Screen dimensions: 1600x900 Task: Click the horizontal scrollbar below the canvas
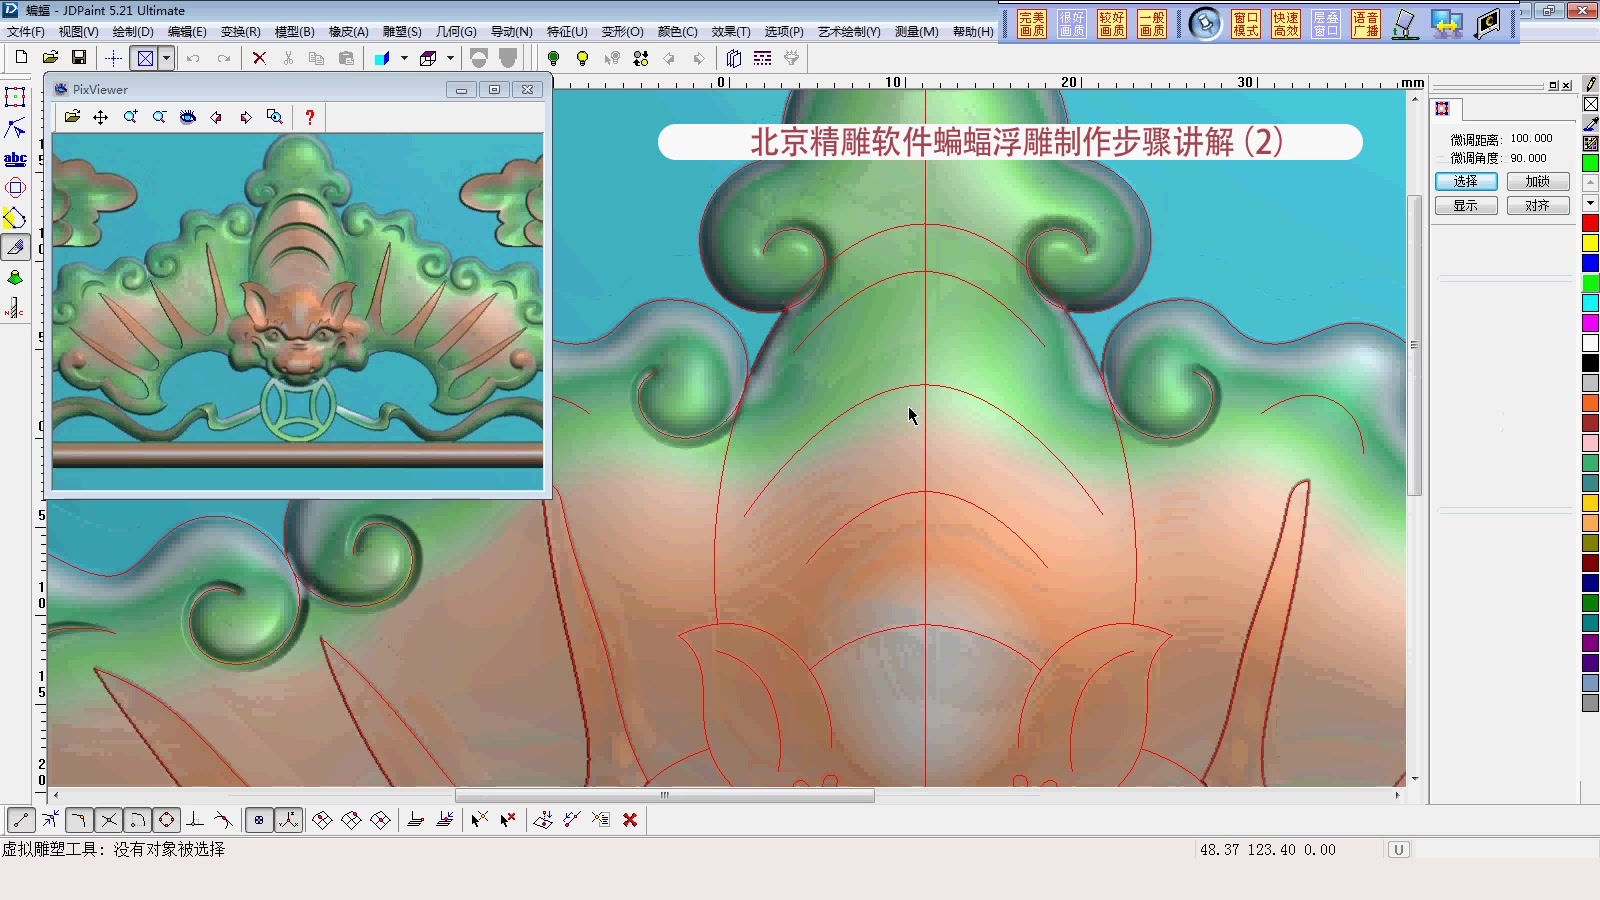click(665, 796)
